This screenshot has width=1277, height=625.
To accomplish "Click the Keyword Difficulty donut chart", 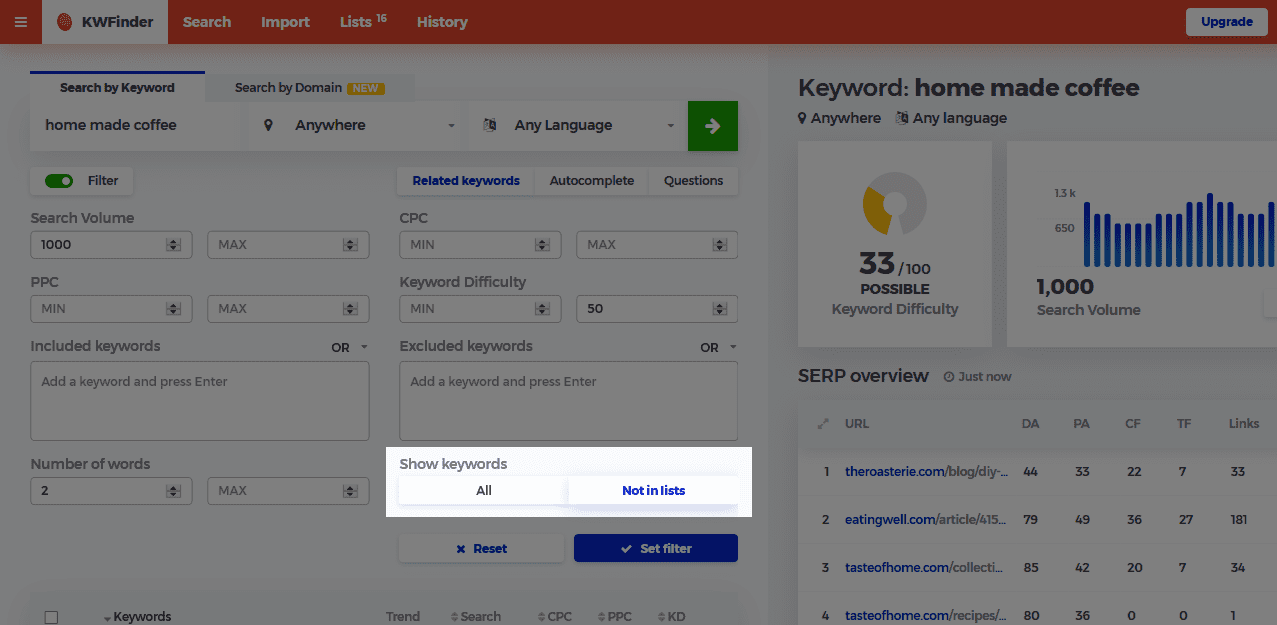I will (895, 204).
